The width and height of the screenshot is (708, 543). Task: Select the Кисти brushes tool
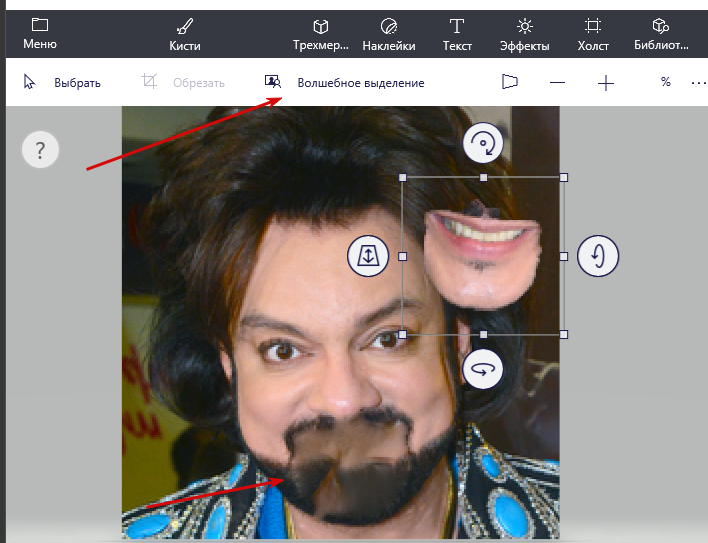point(185,33)
